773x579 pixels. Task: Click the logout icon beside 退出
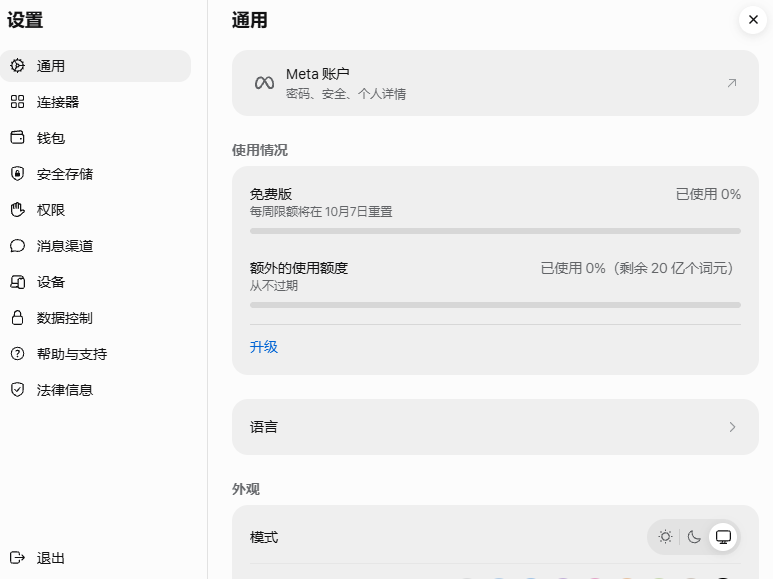tap(17, 557)
